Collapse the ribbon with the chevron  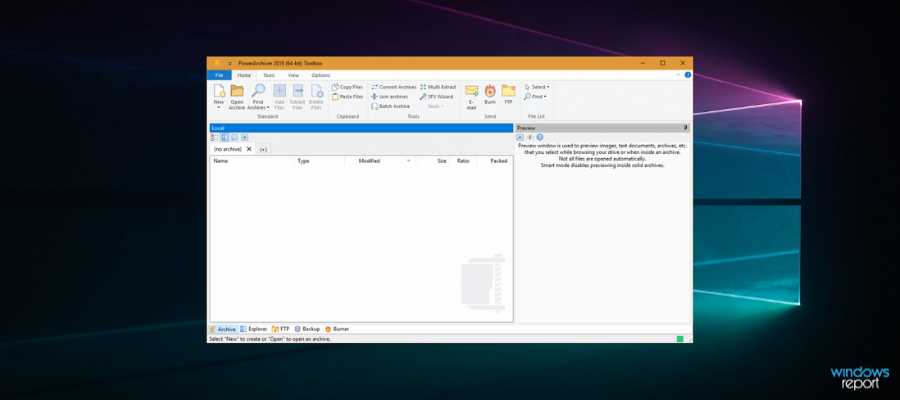click(678, 75)
